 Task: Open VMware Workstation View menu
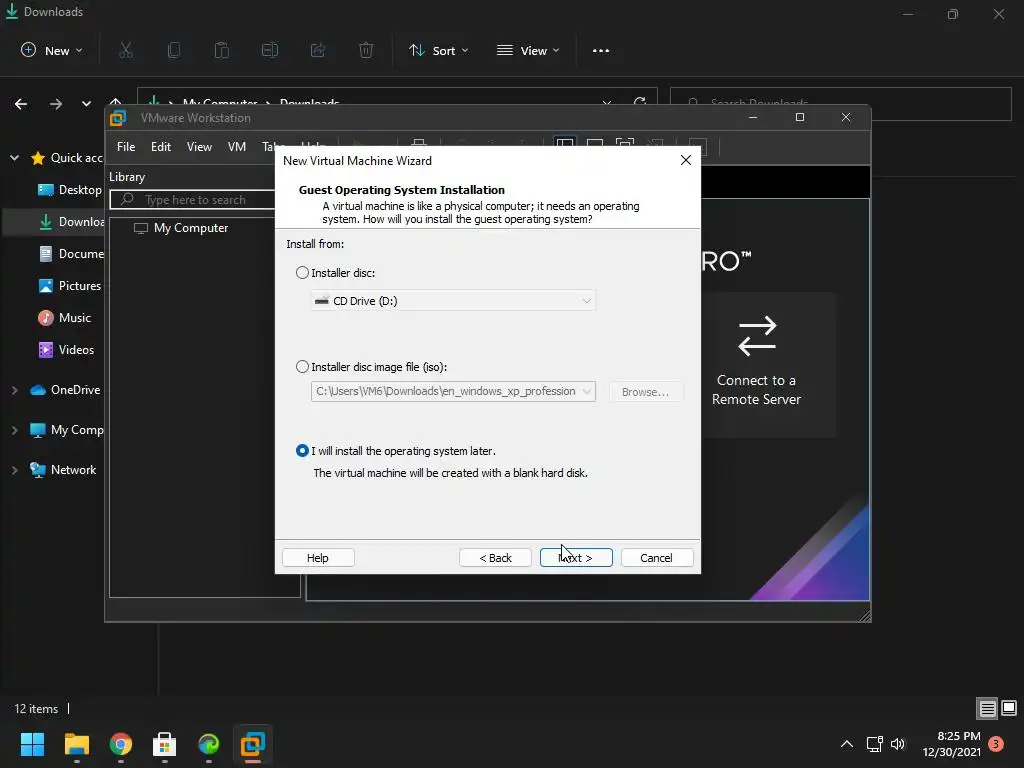point(199,147)
